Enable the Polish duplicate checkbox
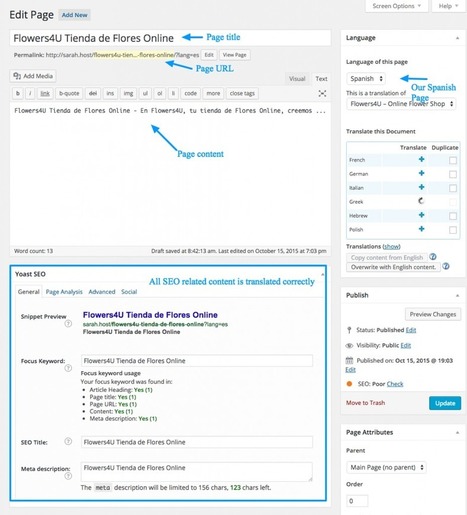 [x=453, y=230]
